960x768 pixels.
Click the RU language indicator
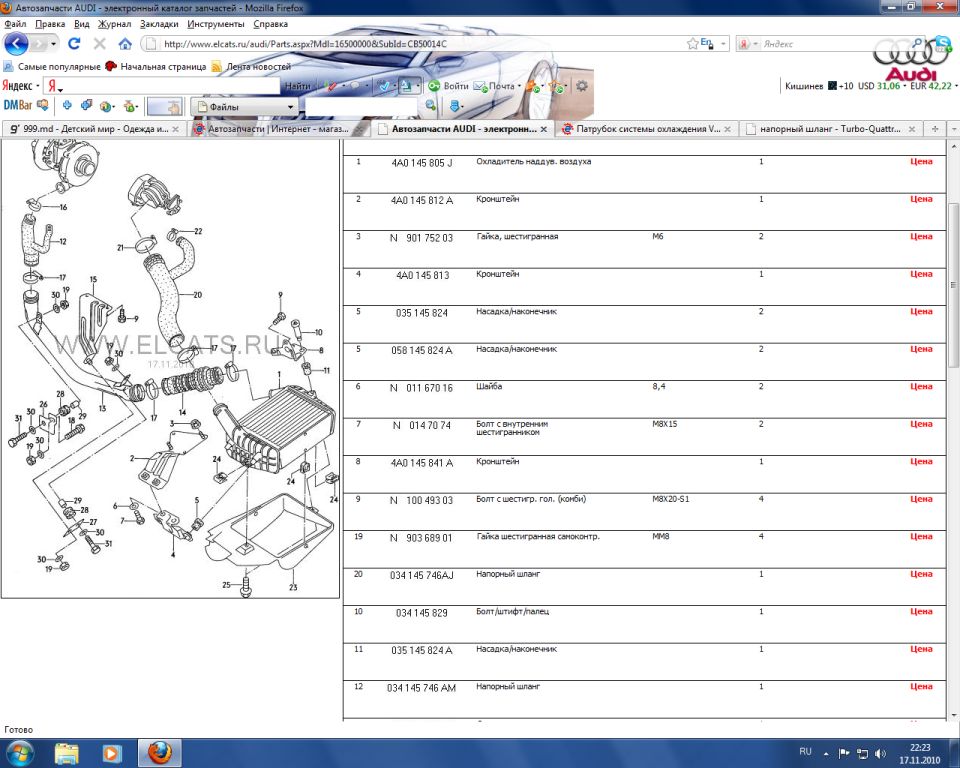tap(805, 751)
